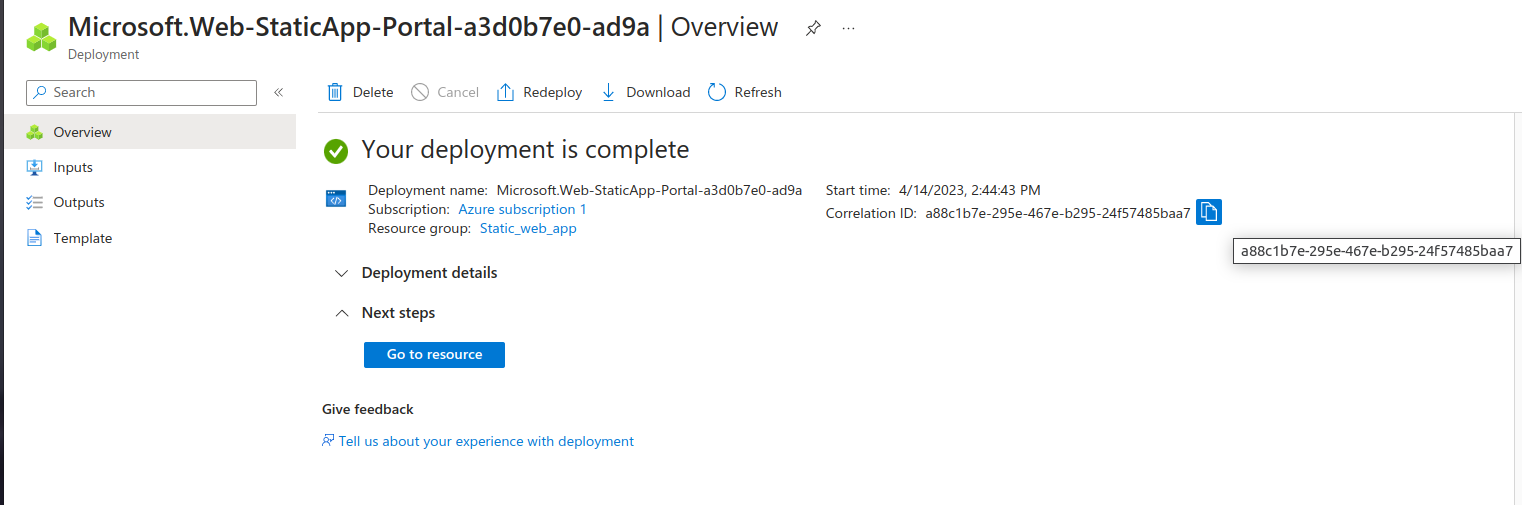Click the Deployment subtitle under title
The width and height of the screenshot is (1522, 505).
tap(104, 55)
